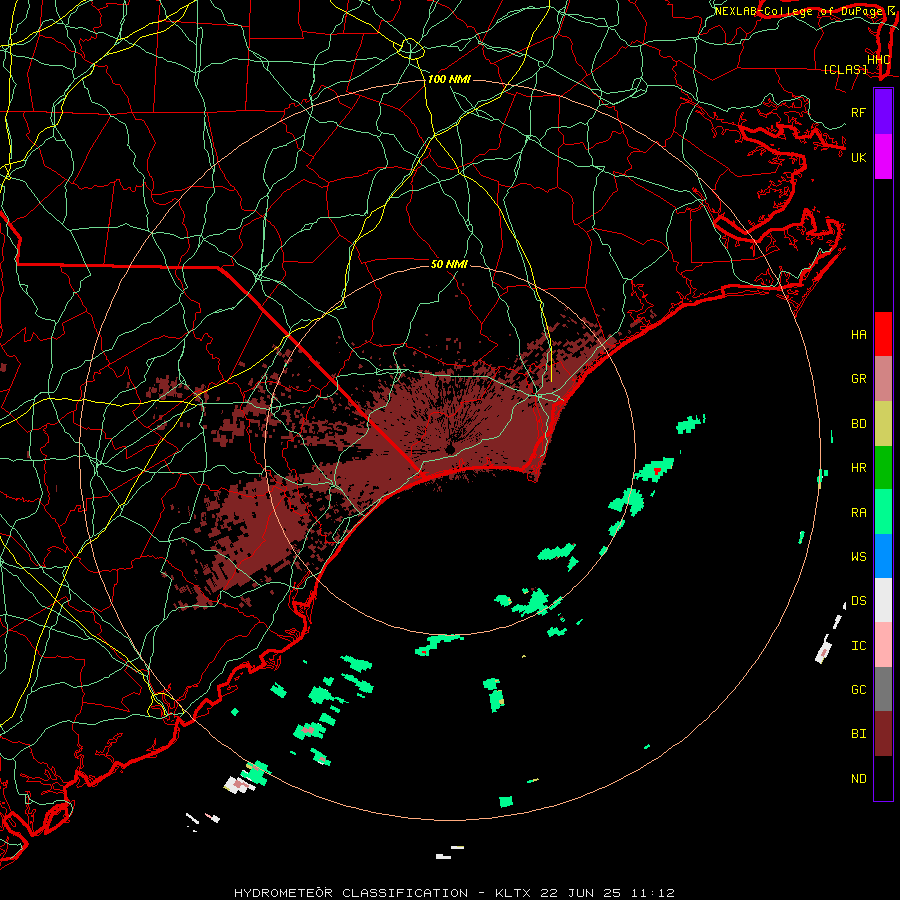Click the GR pink-brown legend swatch
This screenshot has height=900, width=900.
(x=883, y=379)
